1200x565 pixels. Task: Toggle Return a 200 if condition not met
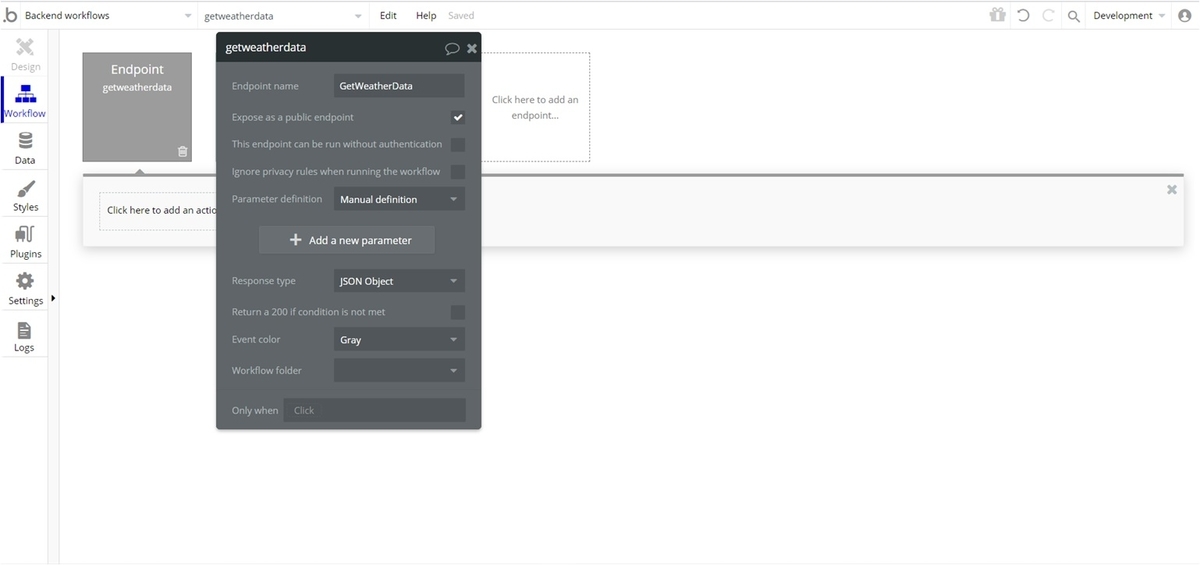(x=458, y=312)
